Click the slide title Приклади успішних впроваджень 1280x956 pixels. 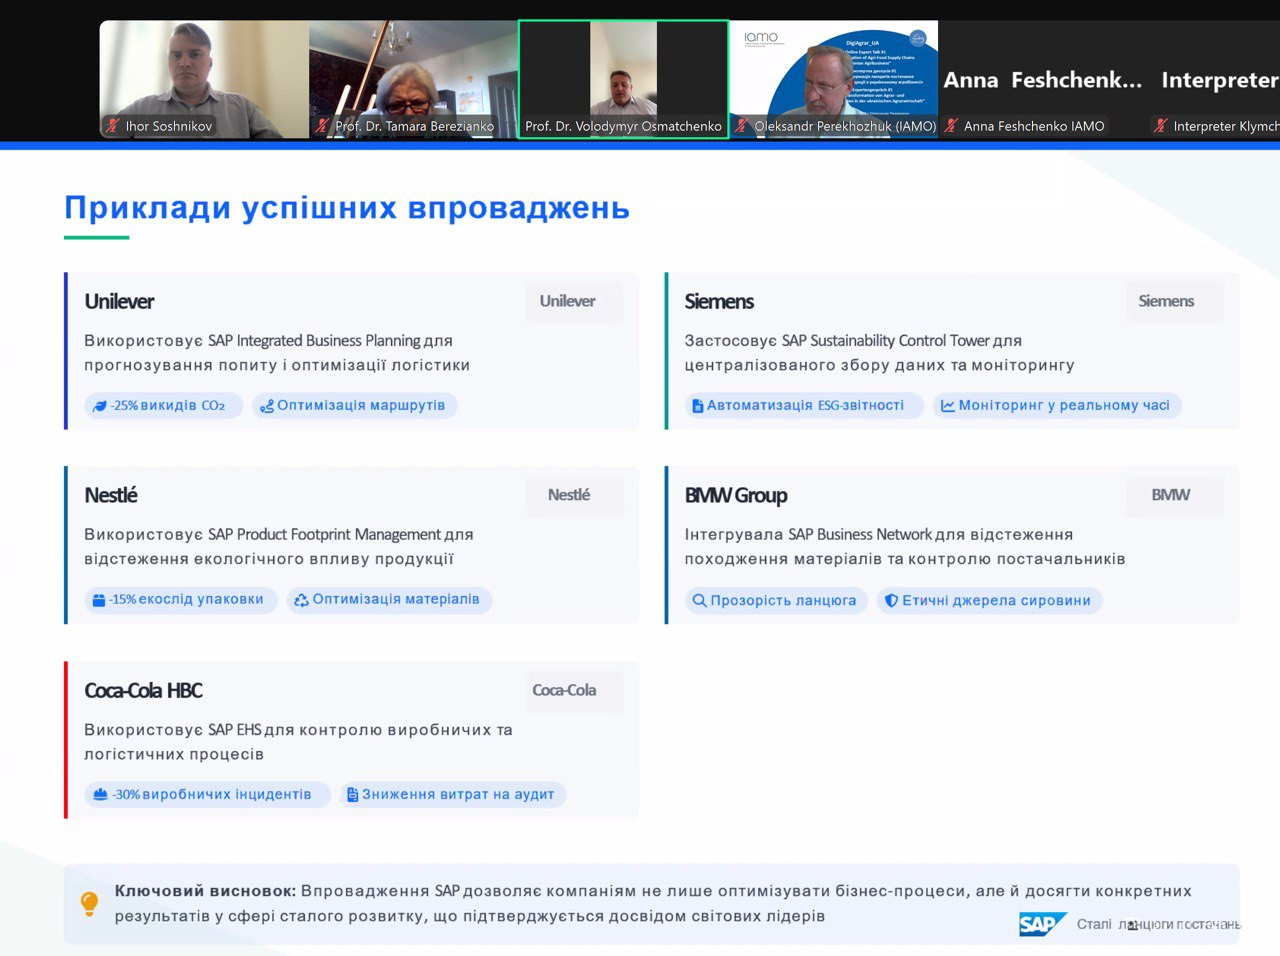347,208
